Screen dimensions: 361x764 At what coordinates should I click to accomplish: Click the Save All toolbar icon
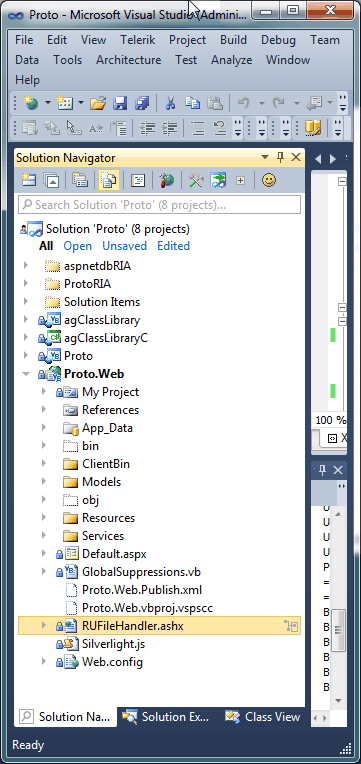(x=142, y=103)
